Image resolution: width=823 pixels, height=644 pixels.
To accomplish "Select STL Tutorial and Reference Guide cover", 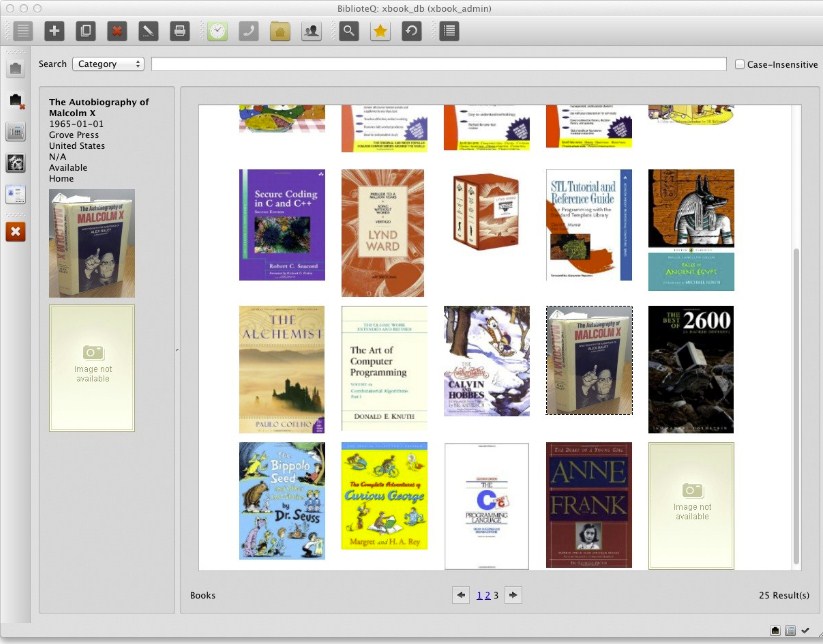I will point(589,225).
